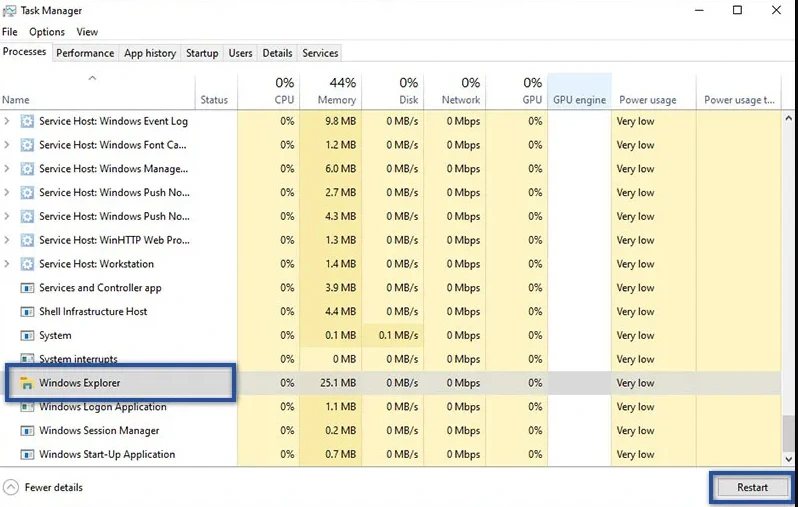Image resolution: width=798 pixels, height=507 pixels.
Task: Sort by GPU engine column
Action: [x=580, y=92]
